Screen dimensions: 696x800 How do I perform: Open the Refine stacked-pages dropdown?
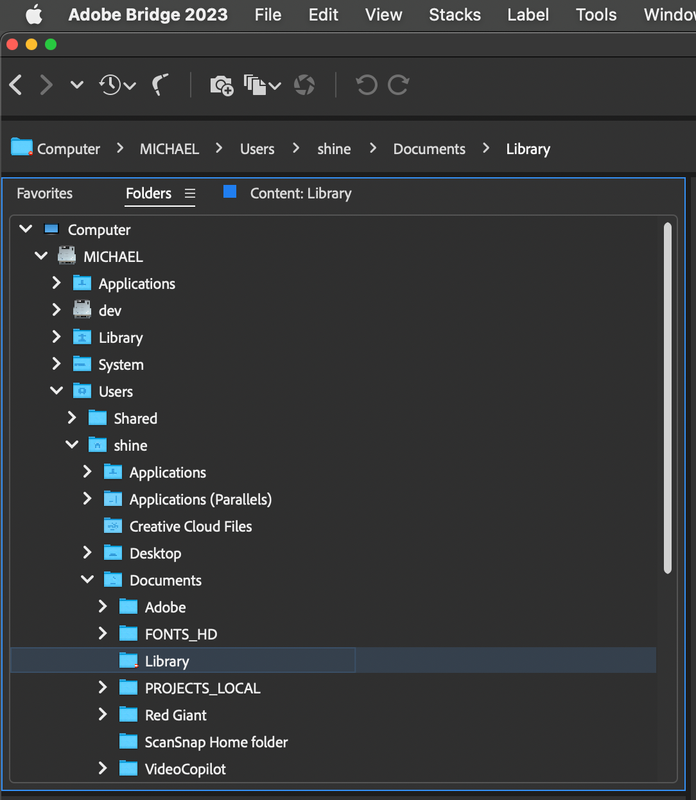click(263, 86)
